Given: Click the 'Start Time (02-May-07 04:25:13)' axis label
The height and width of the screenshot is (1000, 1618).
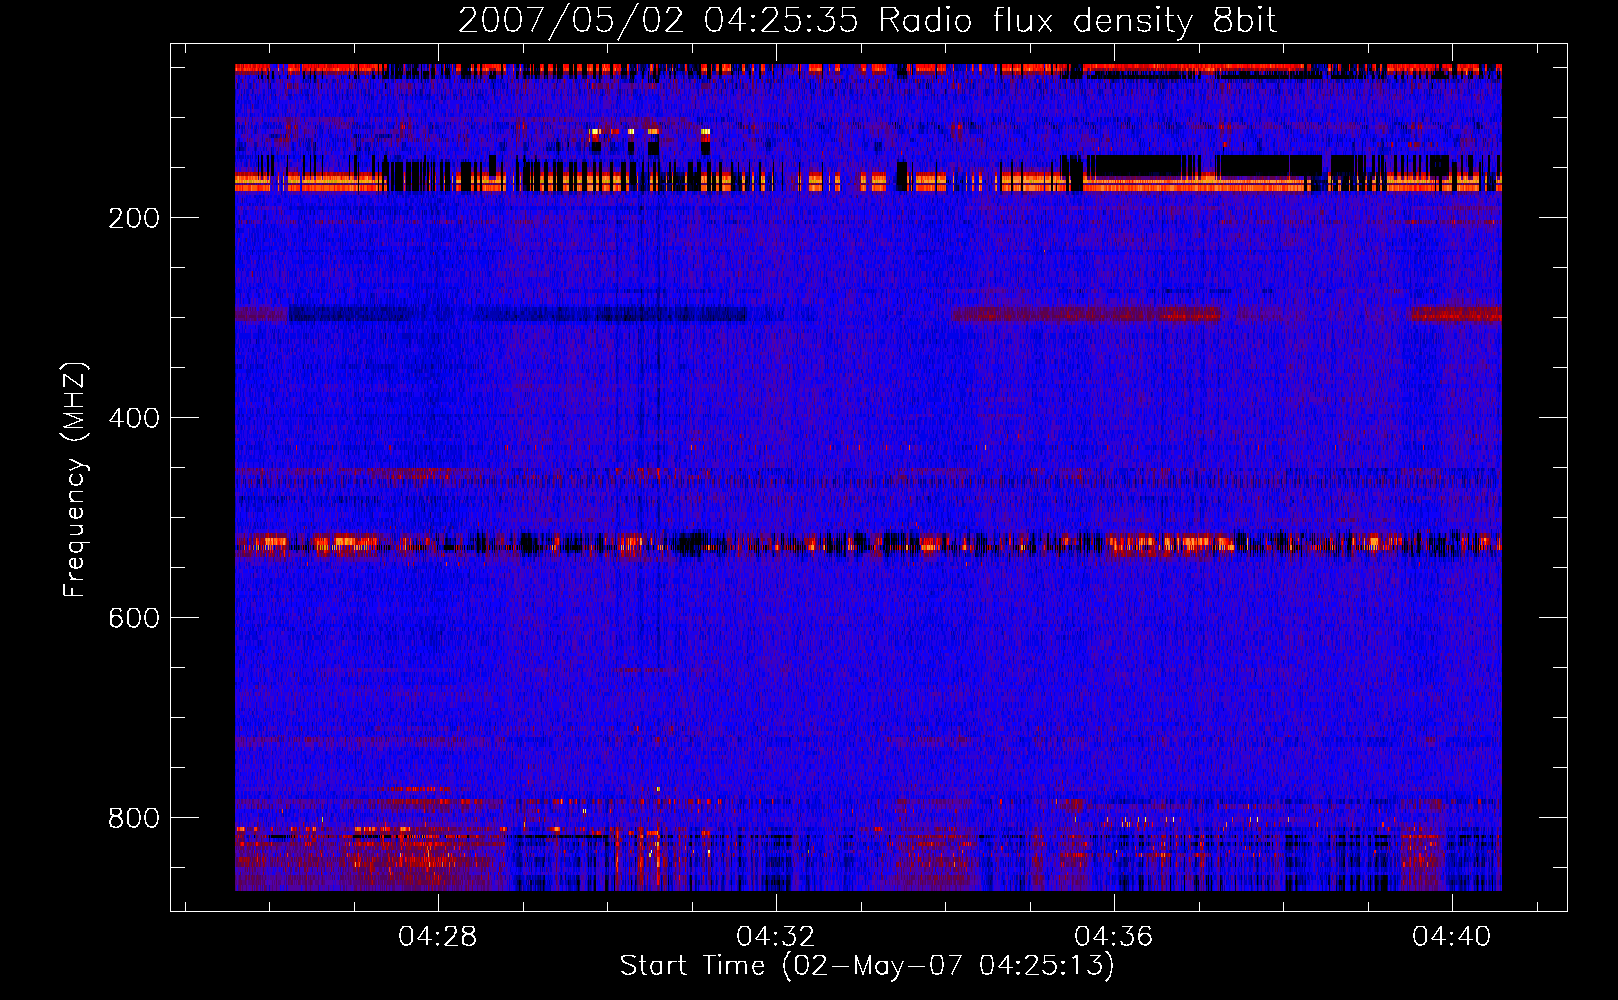Looking at the screenshot, I should tap(867, 966).
